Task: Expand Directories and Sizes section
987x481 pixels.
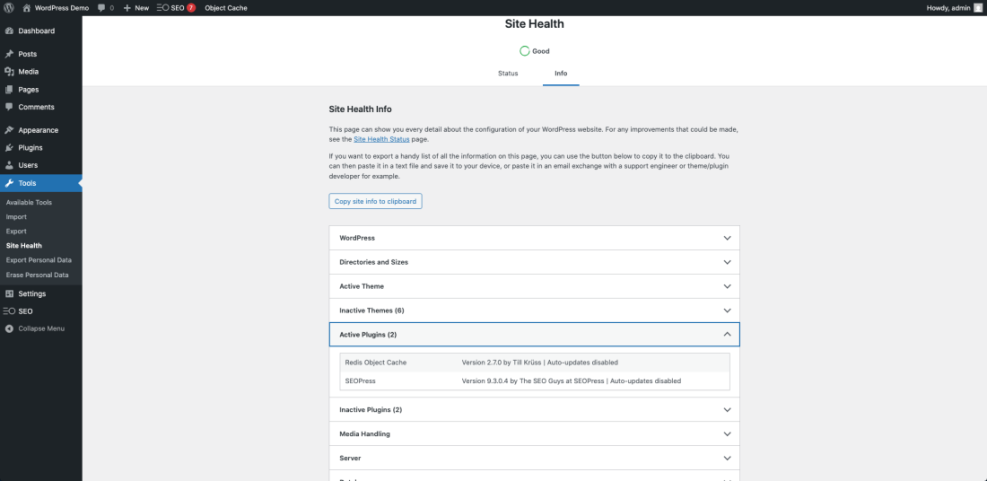Action: [534, 262]
